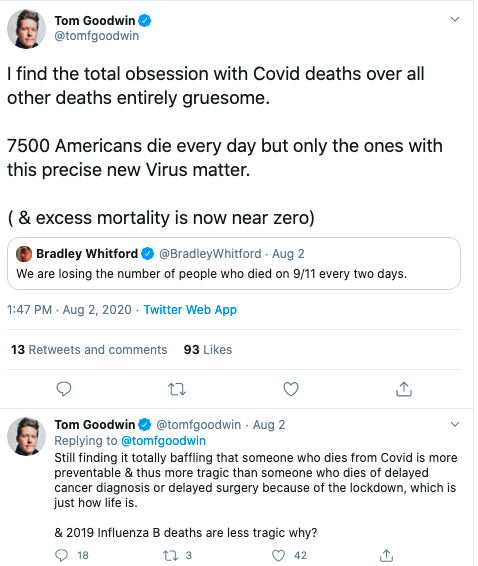Open Bradley Whitford's small avatar in quoted tweet

click(24, 254)
